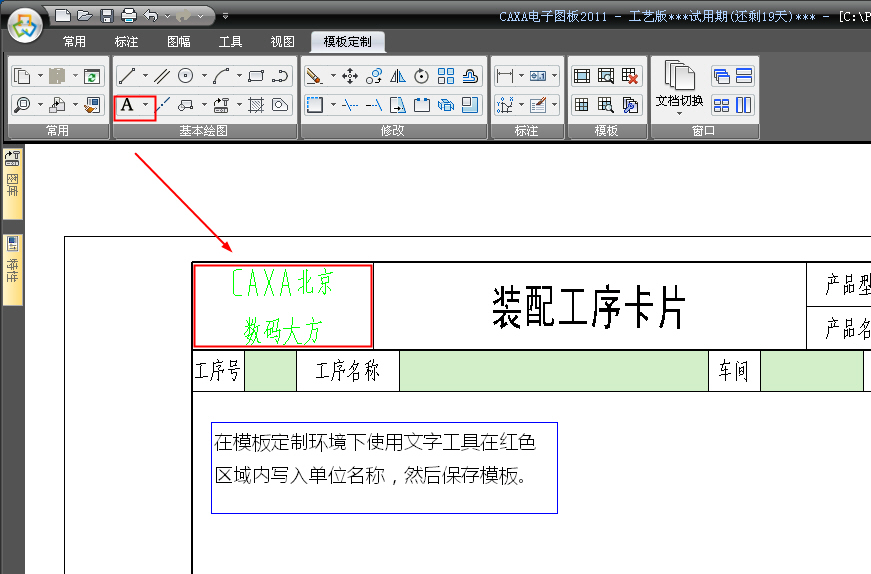Switch to the 常用 ribbon tab
This screenshot has height=574, width=871.
(74, 42)
